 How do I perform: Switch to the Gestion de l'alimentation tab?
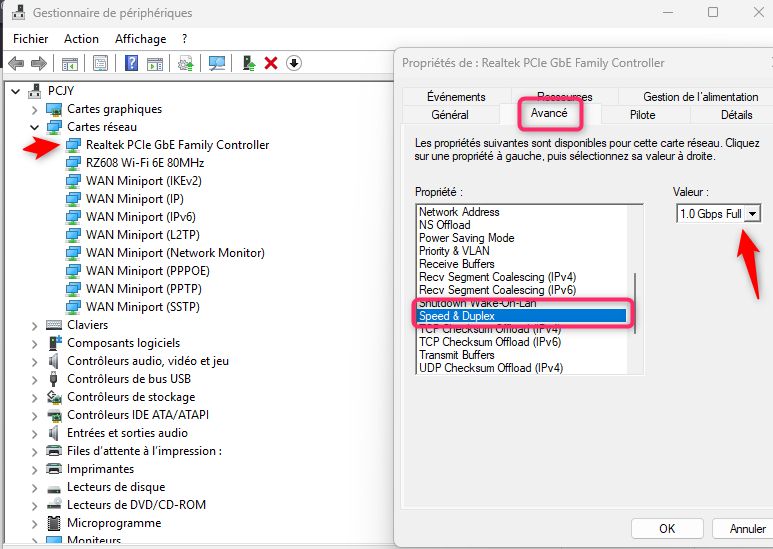coord(701,97)
